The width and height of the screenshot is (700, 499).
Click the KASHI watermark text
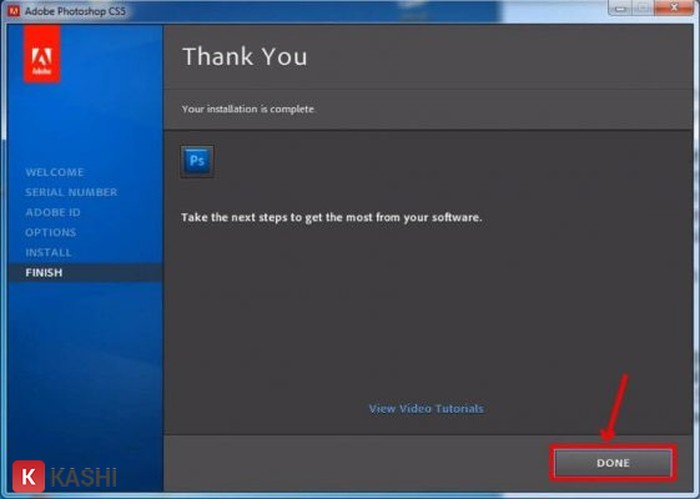click(x=83, y=477)
